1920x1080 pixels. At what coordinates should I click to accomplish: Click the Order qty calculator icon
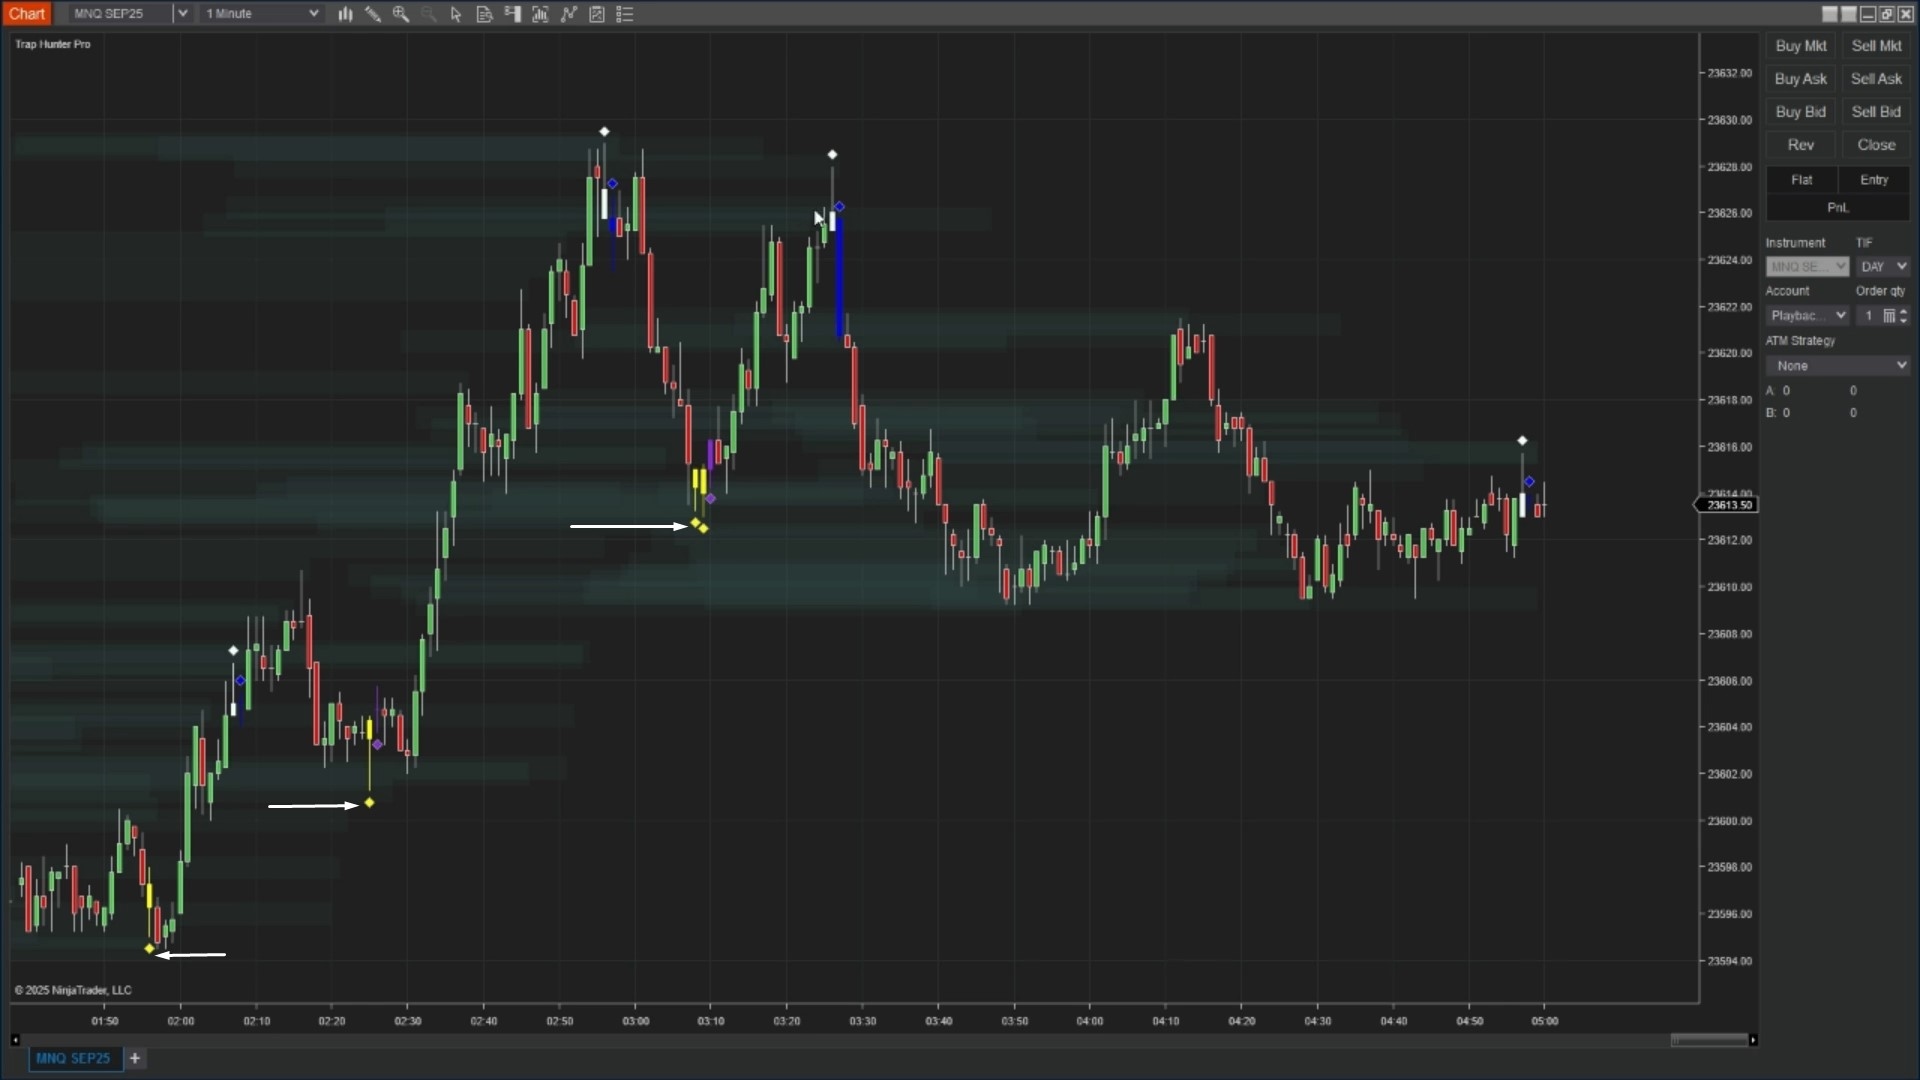1888,315
